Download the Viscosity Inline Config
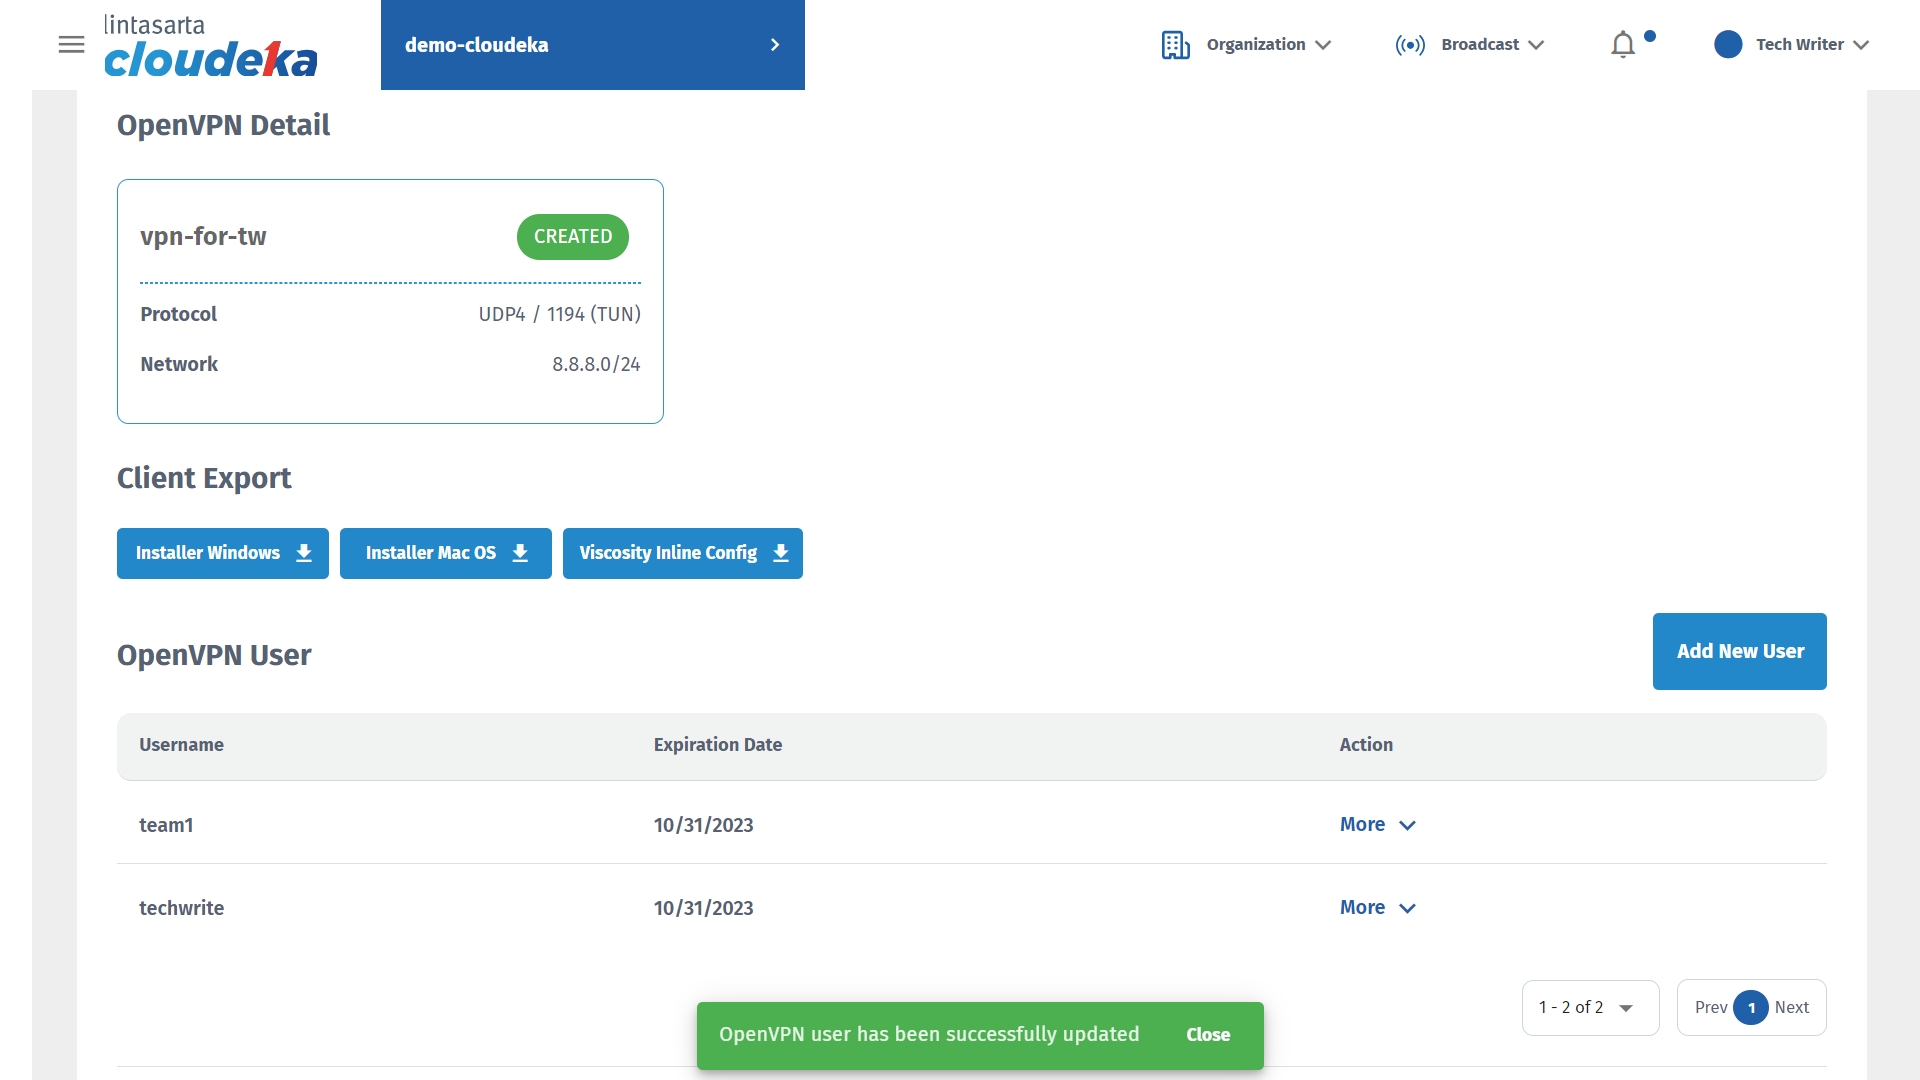Screen dimensions: 1920x1080 682,553
